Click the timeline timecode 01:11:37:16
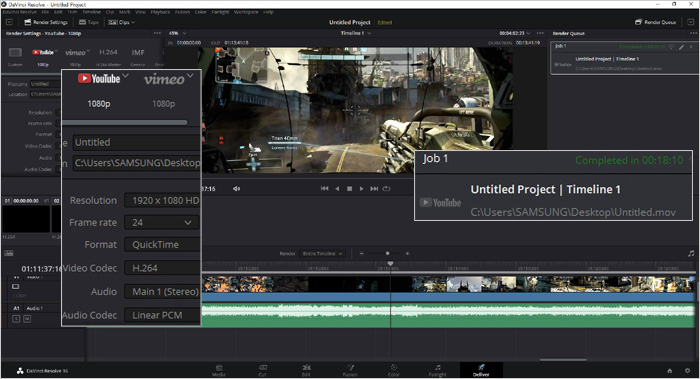The width and height of the screenshot is (700, 379). [42, 269]
